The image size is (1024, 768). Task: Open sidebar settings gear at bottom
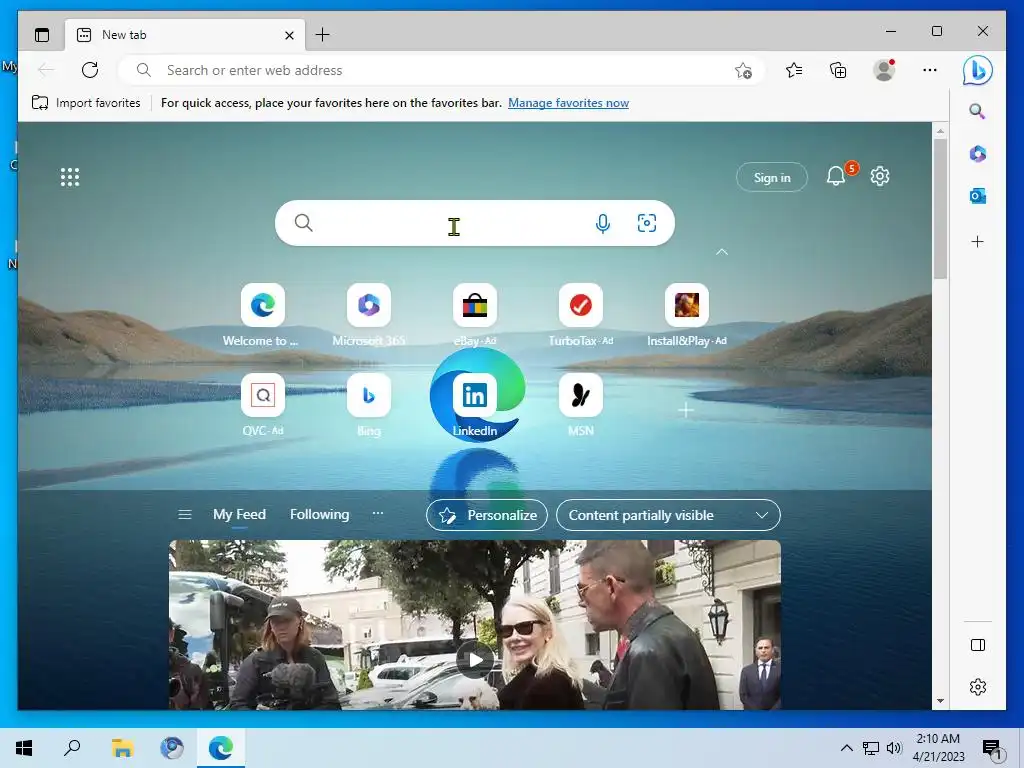coord(978,687)
